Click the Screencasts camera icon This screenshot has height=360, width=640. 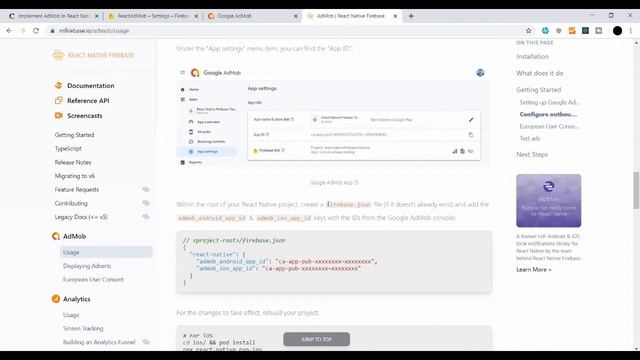tap(58, 116)
